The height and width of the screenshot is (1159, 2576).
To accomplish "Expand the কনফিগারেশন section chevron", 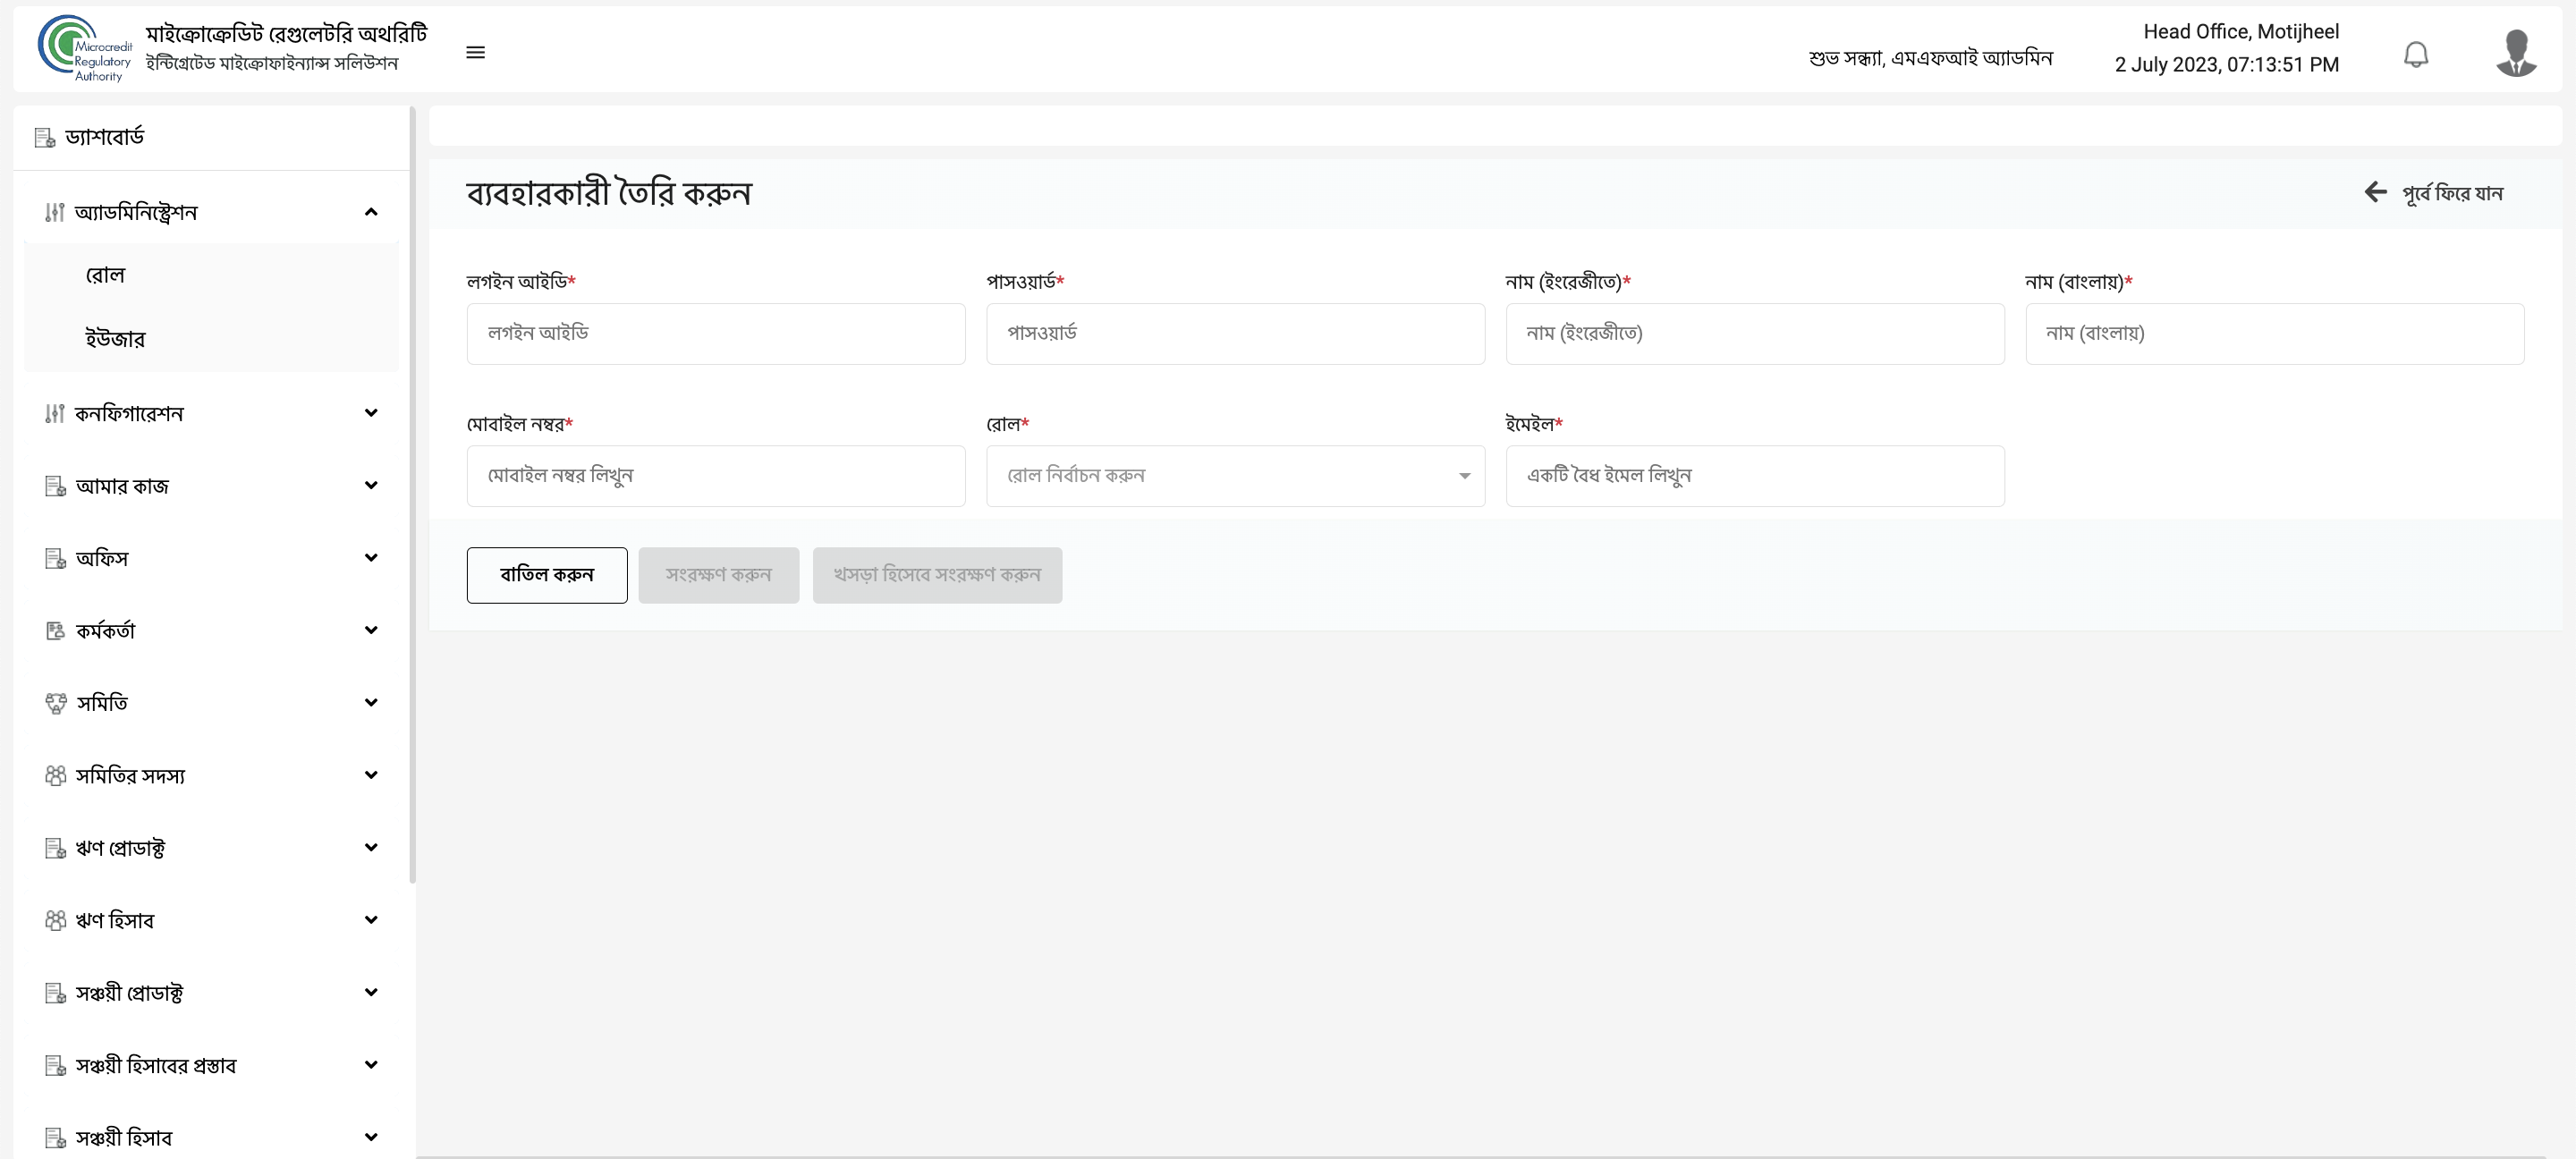I will coord(371,413).
